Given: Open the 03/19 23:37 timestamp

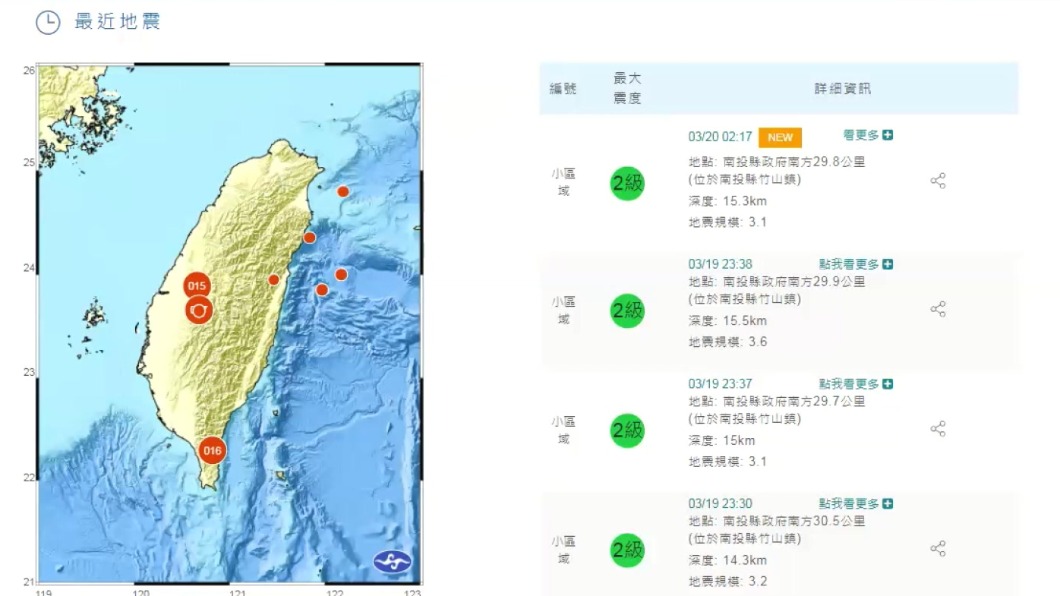Looking at the screenshot, I should [720, 384].
